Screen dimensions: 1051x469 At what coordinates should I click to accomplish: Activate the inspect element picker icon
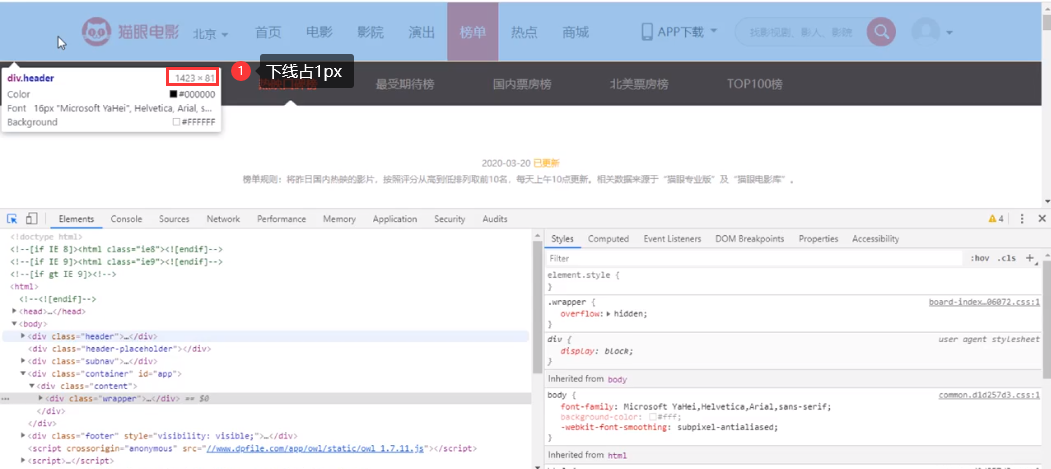click(12, 218)
